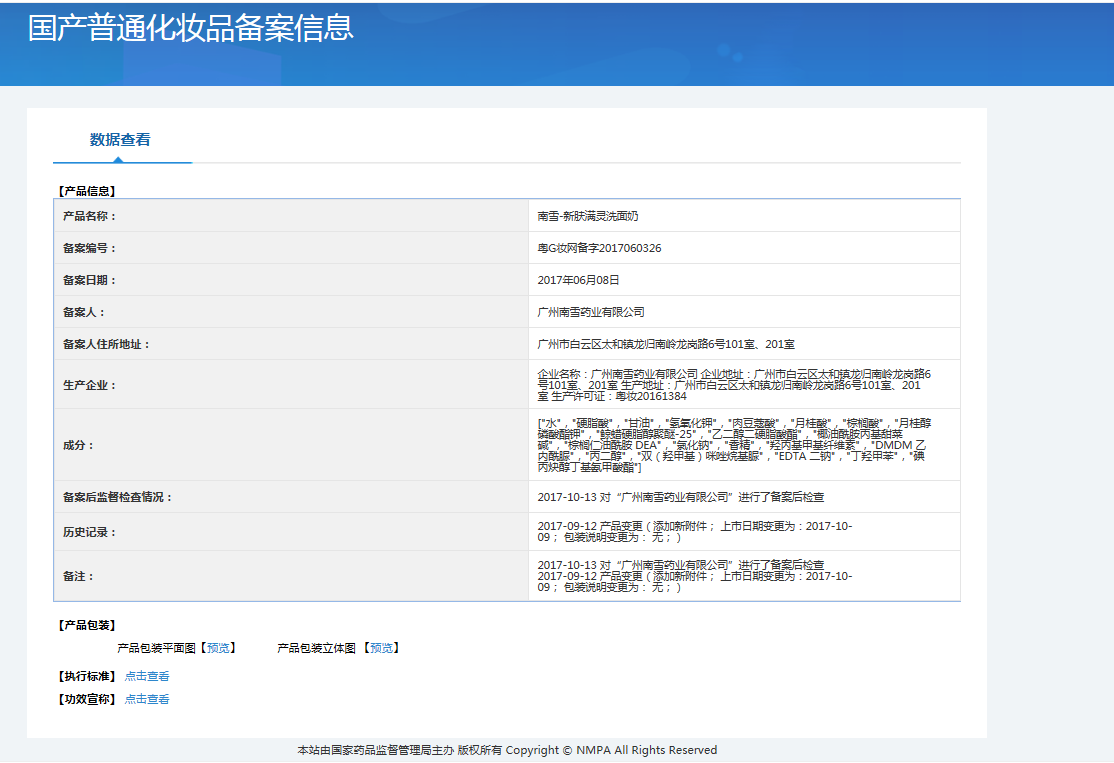Click the 备案编号 row label
Image resolution: width=1114 pixels, height=763 pixels.
click(x=90, y=248)
